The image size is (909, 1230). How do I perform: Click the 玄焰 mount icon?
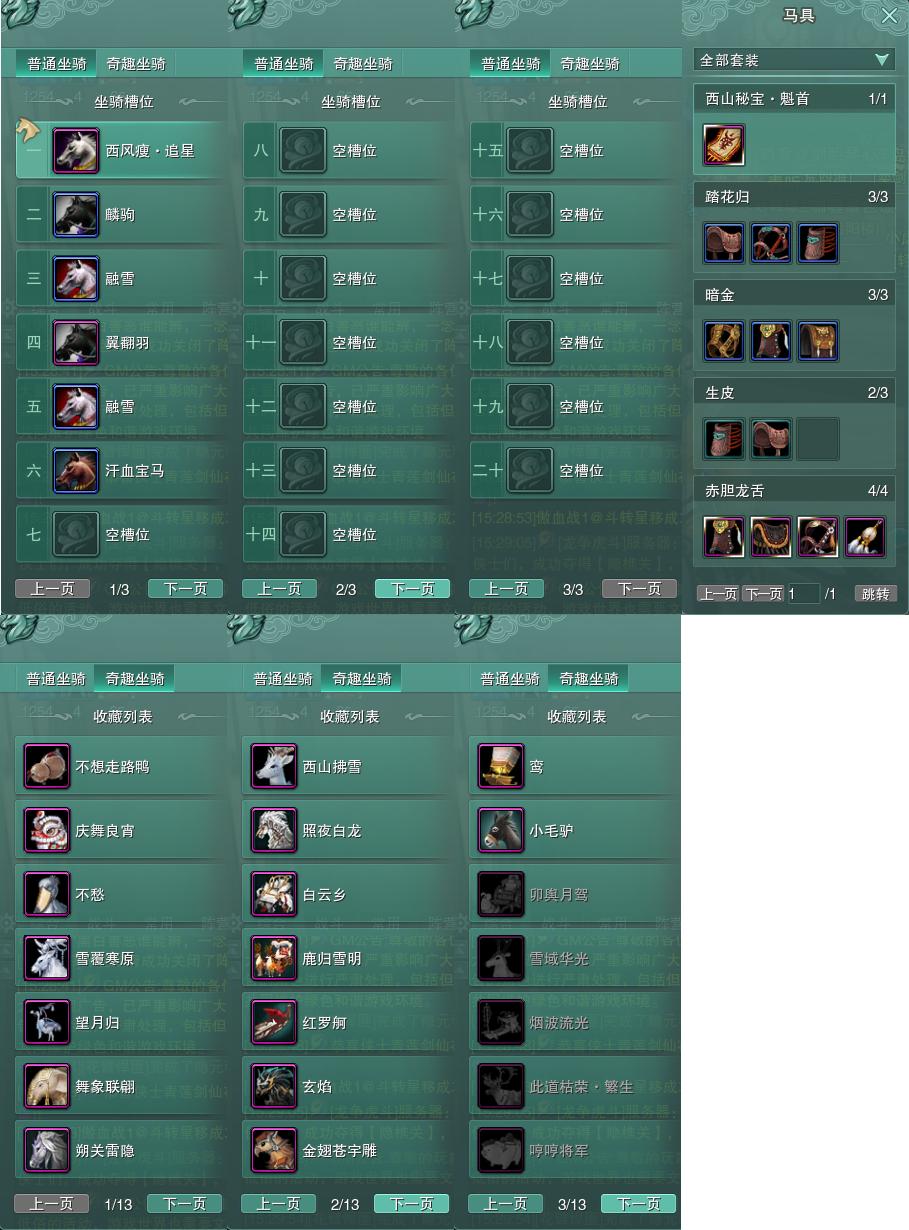tap(274, 1087)
